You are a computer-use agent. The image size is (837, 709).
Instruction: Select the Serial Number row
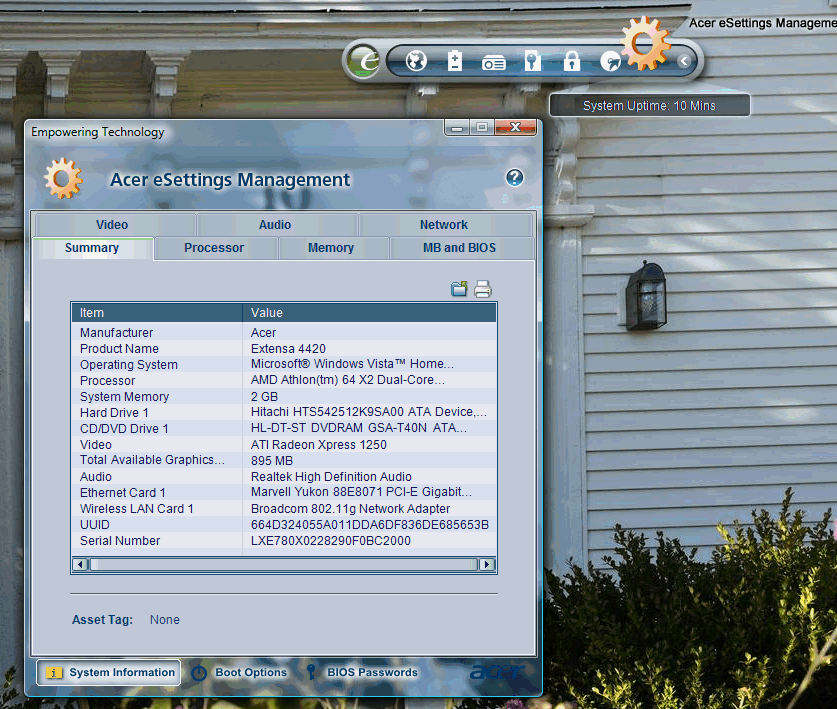click(x=284, y=540)
